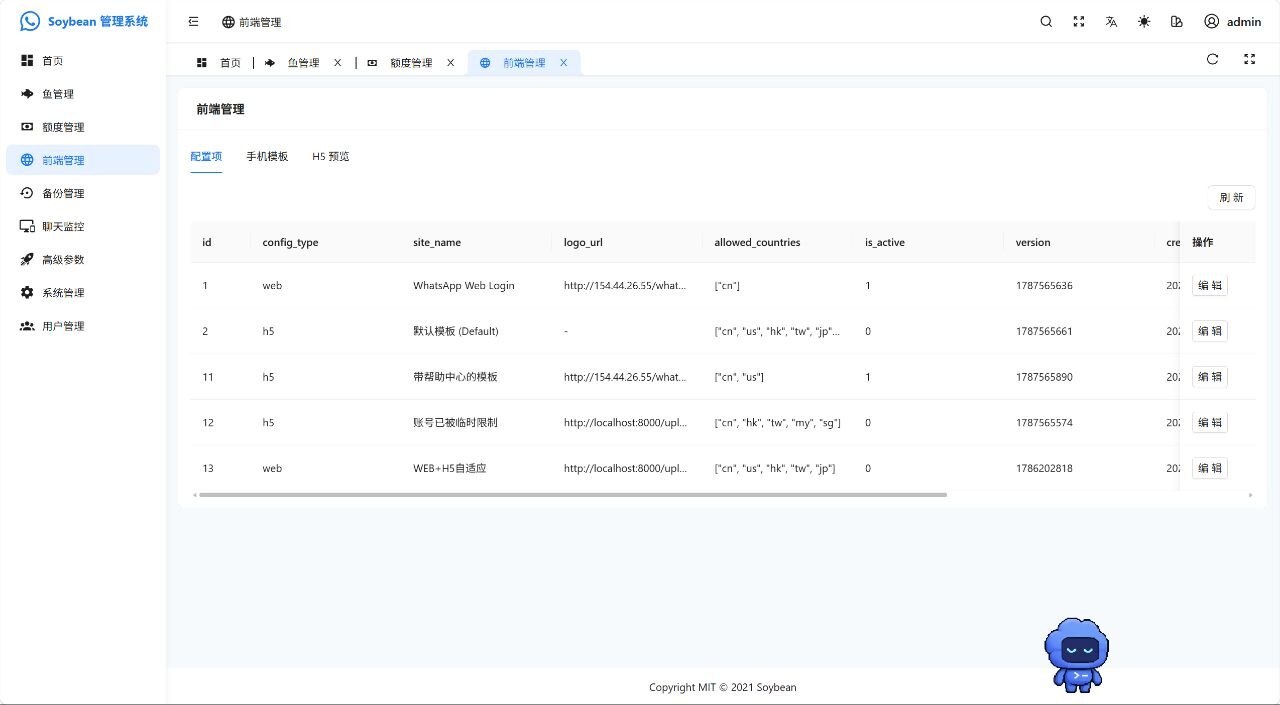Reload the page with the tab-bar refresh icon

click(1212, 59)
